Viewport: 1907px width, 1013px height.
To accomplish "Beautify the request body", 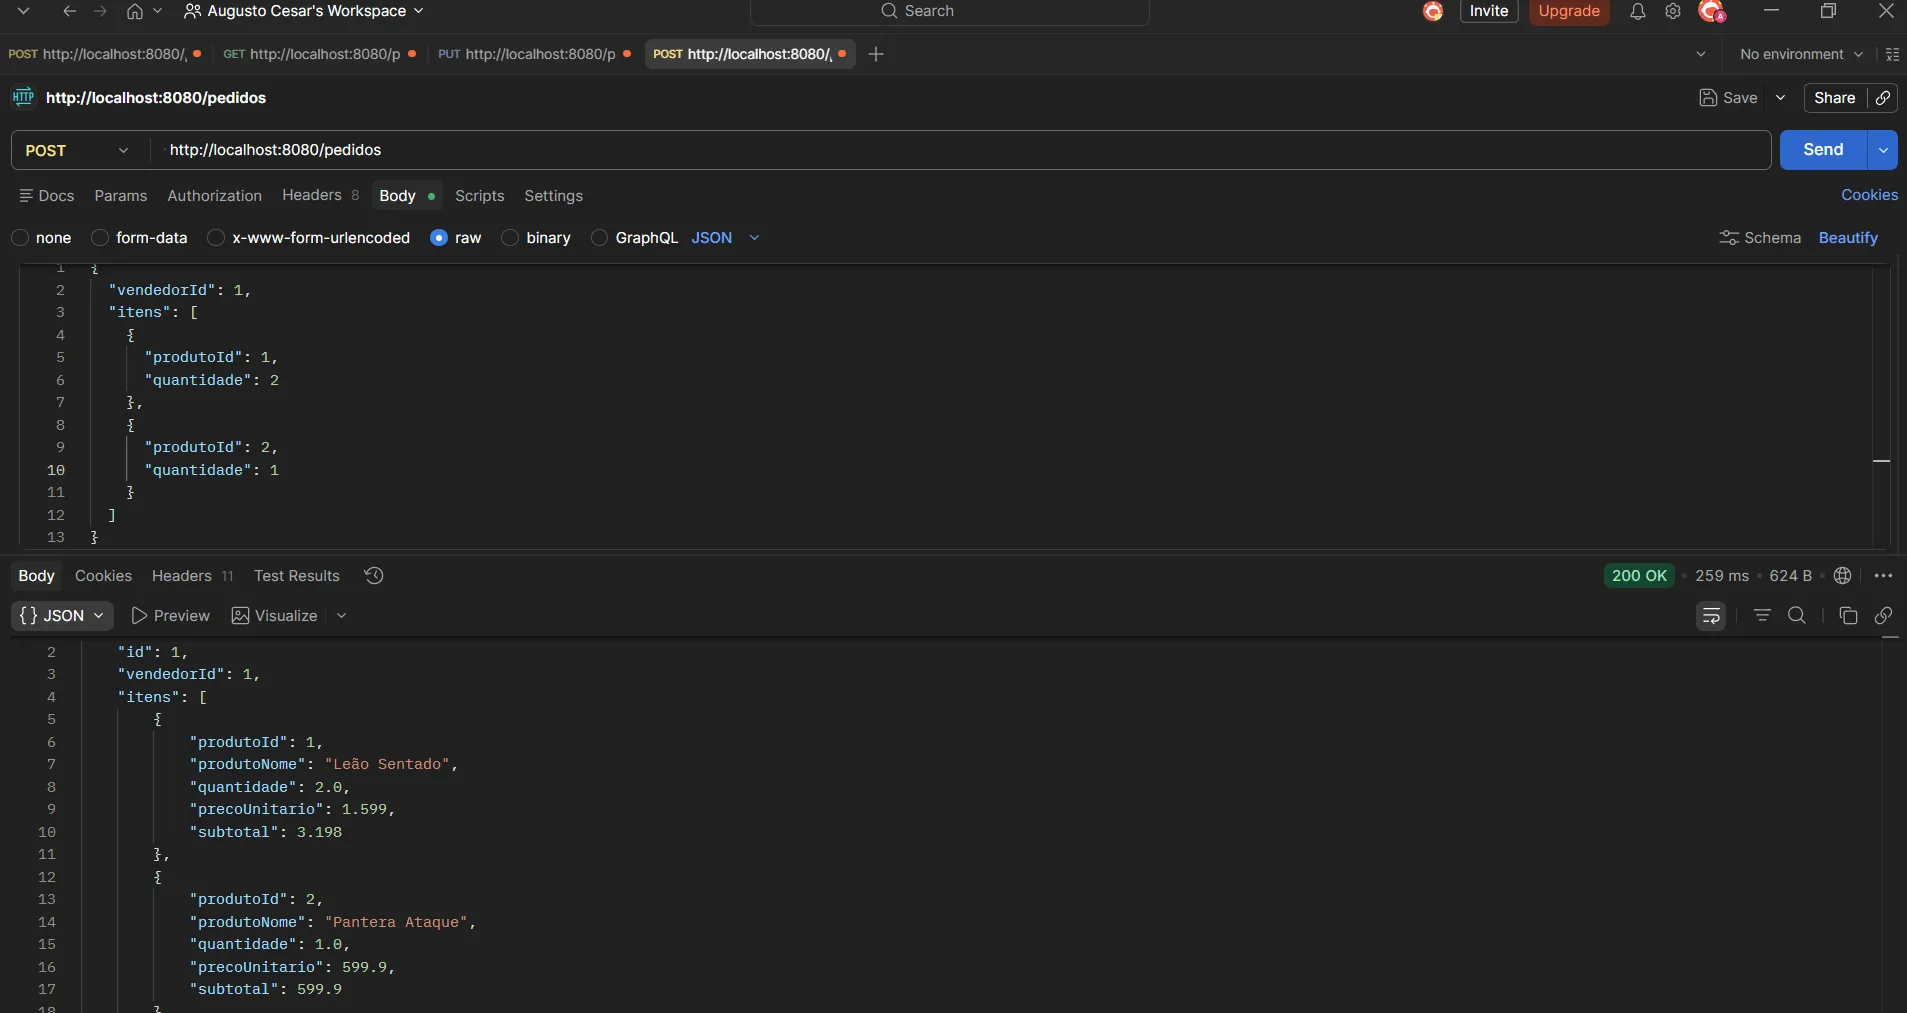I will 1848,238.
